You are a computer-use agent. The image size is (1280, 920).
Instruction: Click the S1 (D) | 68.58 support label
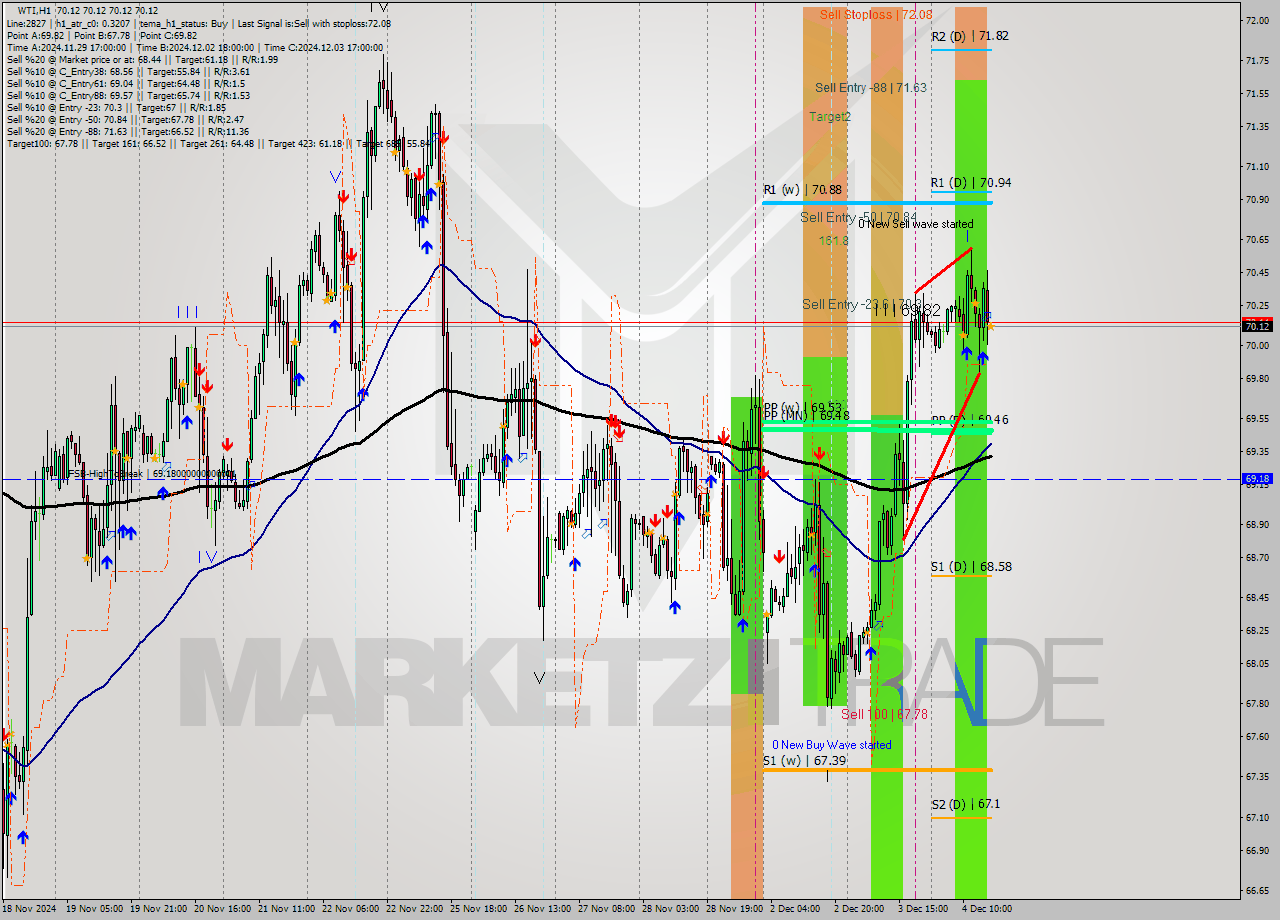coord(971,567)
